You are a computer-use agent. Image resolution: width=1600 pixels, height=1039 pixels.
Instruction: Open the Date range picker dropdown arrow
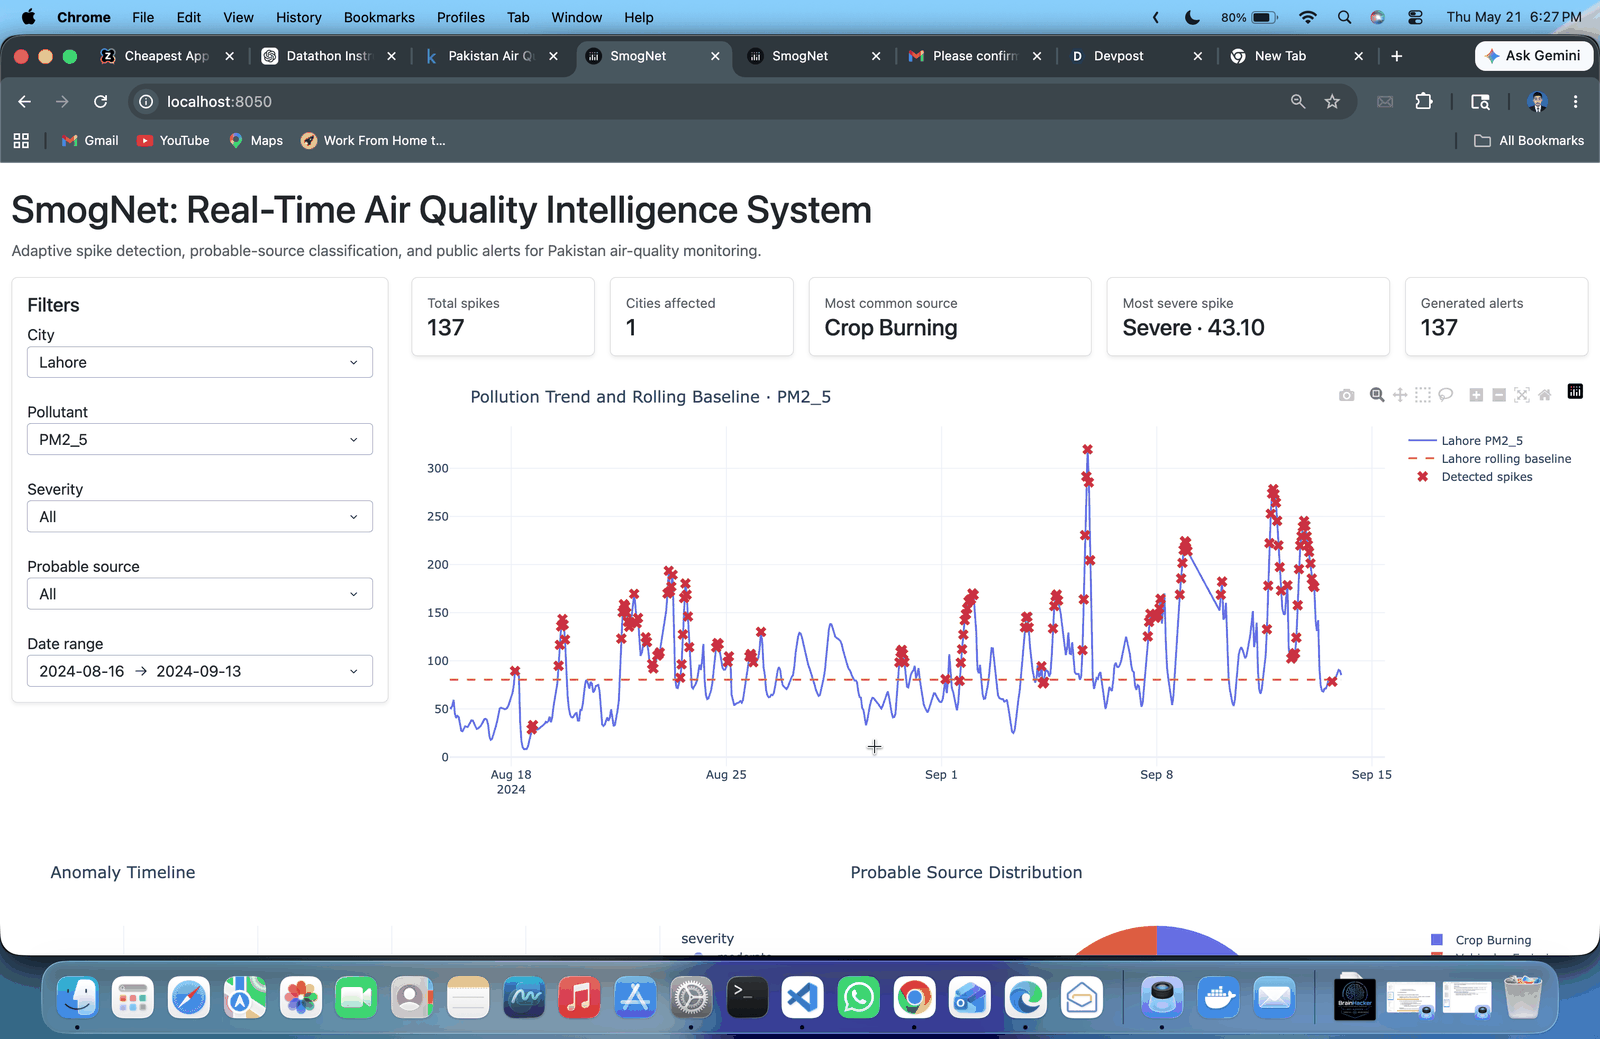tap(353, 671)
